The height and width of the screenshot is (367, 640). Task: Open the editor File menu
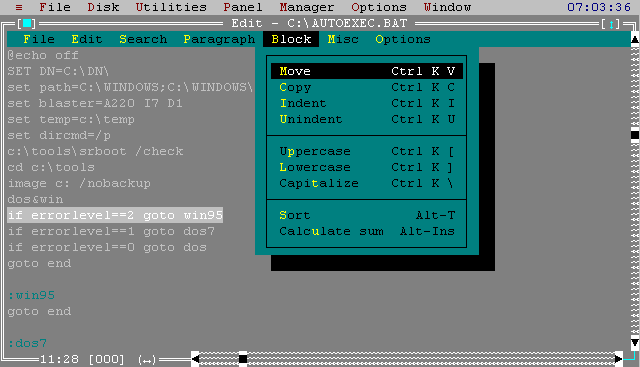pos(39,39)
